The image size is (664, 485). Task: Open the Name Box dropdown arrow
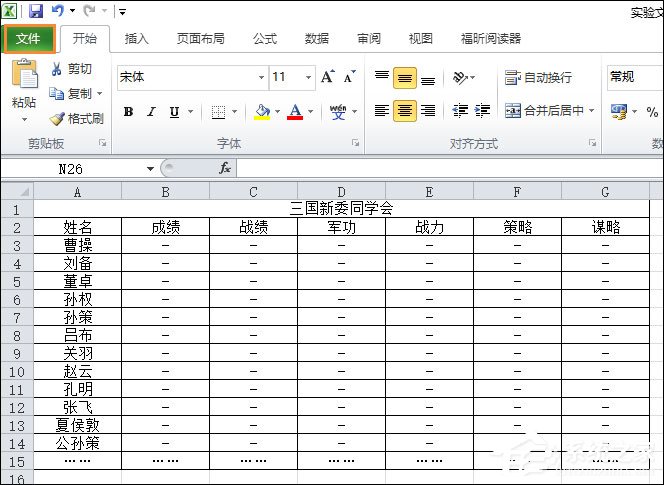150,169
